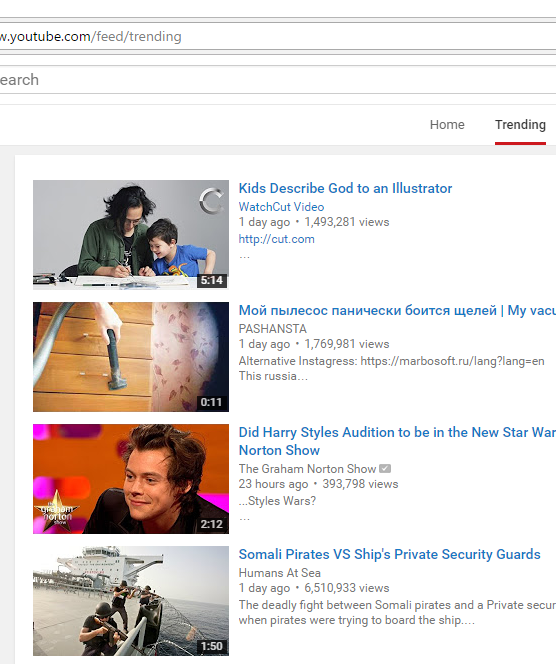Focus the YouTube search box
The height and width of the screenshot is (664, 556).
[x=278, y=80]
